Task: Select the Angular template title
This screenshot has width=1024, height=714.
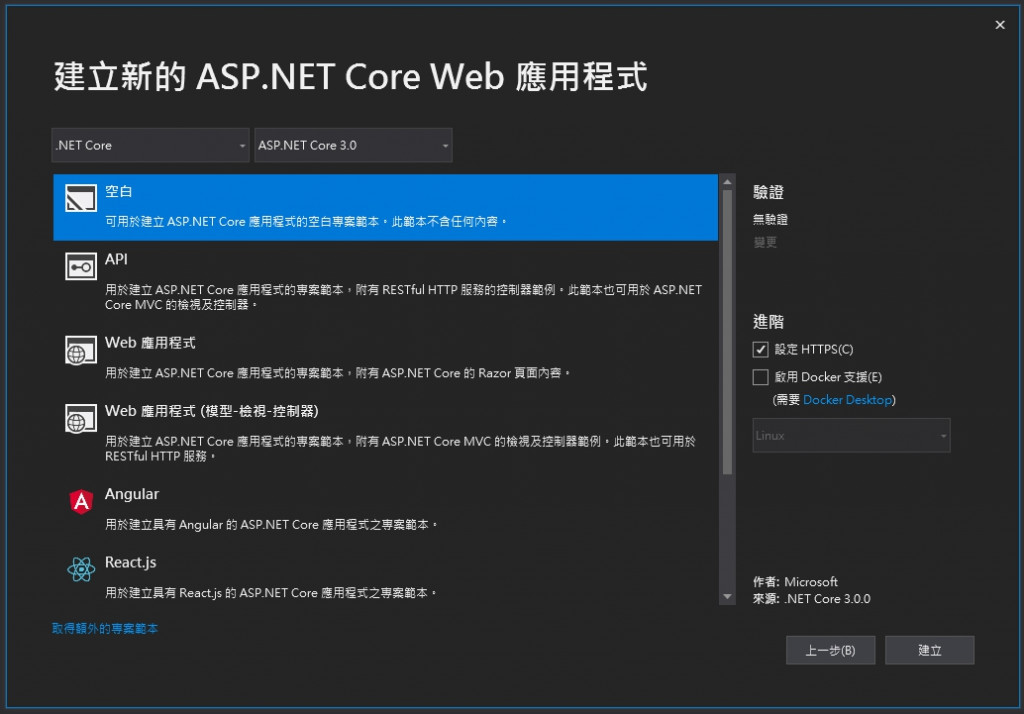Action: 132,494
